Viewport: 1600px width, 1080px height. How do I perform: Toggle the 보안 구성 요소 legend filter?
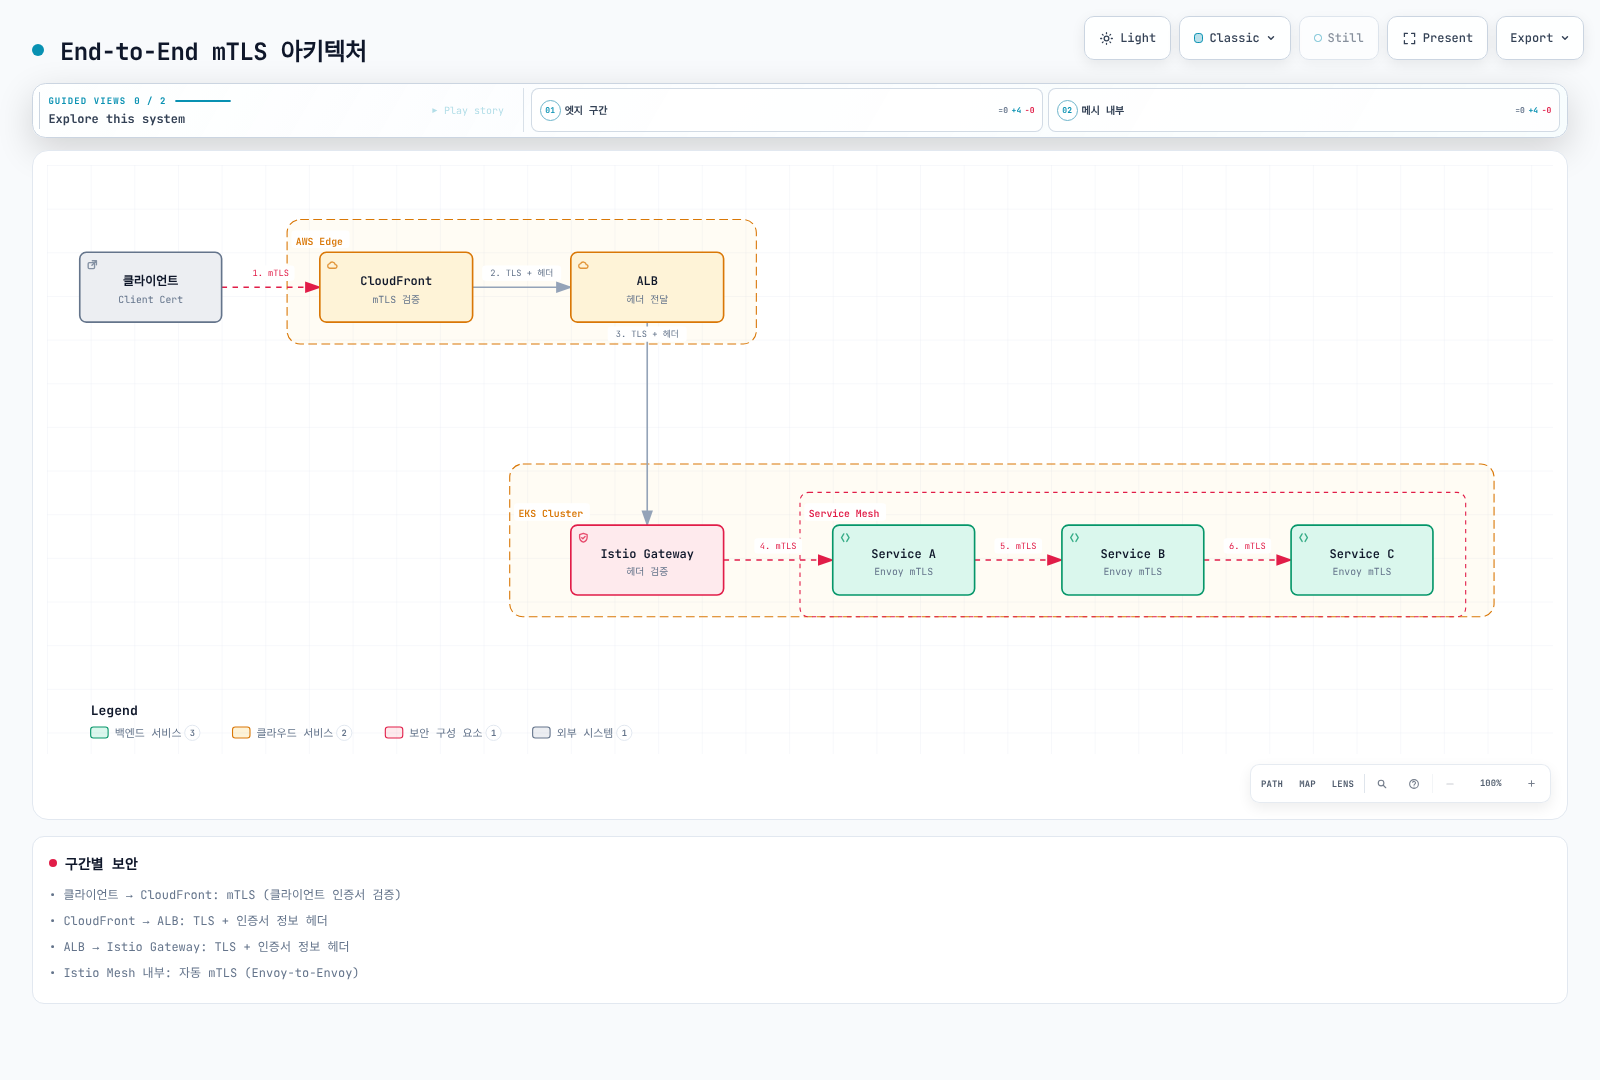443,733
